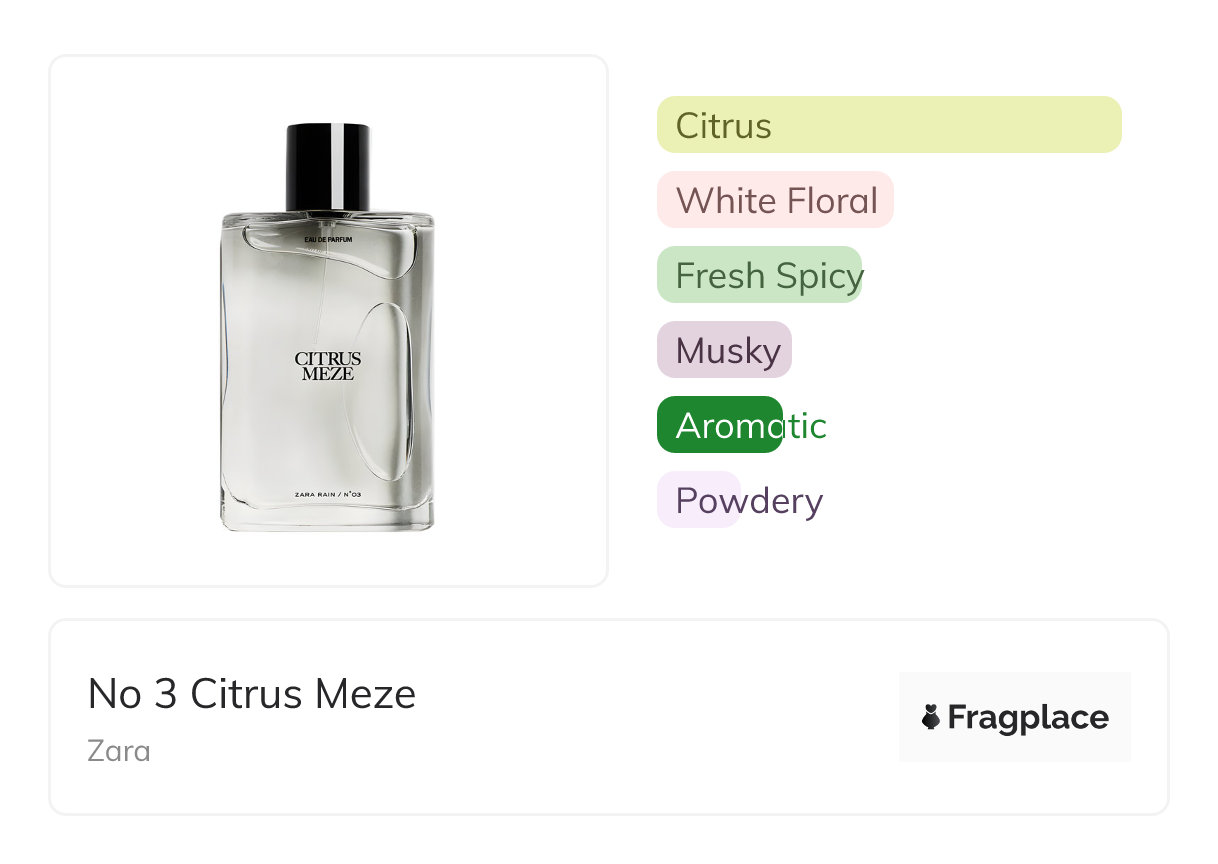Screen dimensions: 1218x864
Task: Click the ZARA RAIN / N°03 bottle text
Action: click(328, 494)
